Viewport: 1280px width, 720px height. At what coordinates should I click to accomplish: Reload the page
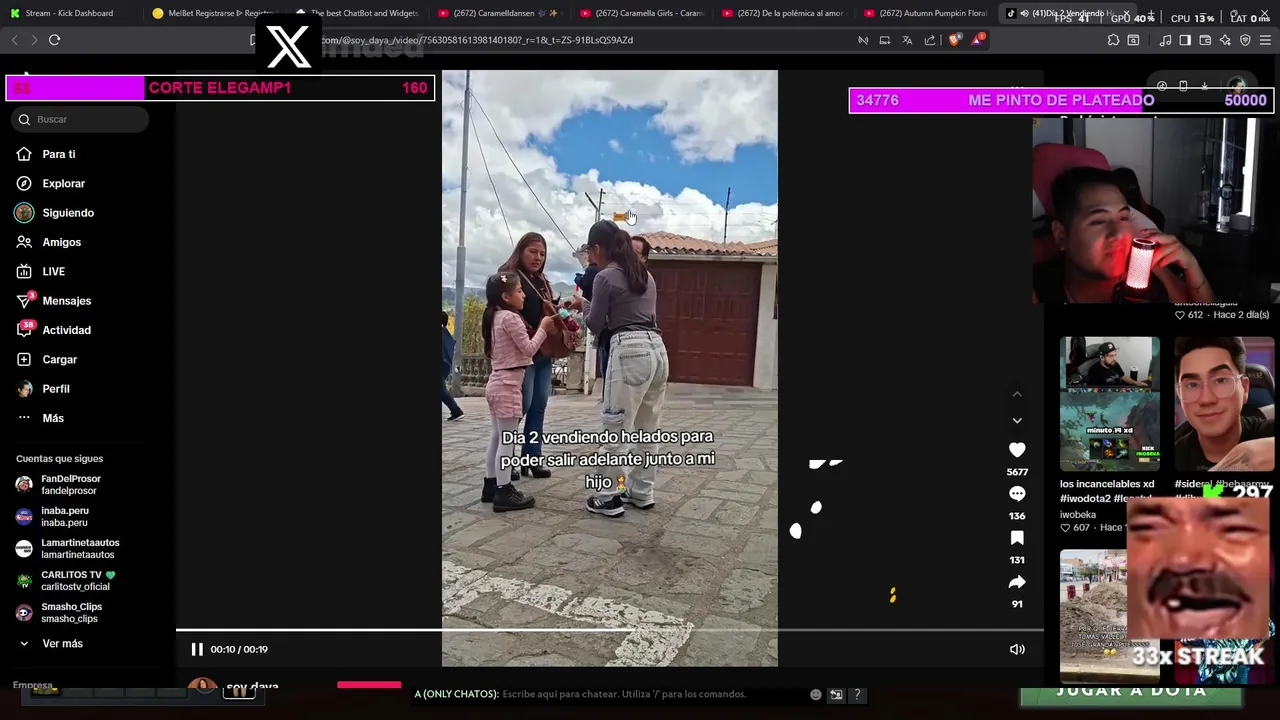[x=54, y=40]
